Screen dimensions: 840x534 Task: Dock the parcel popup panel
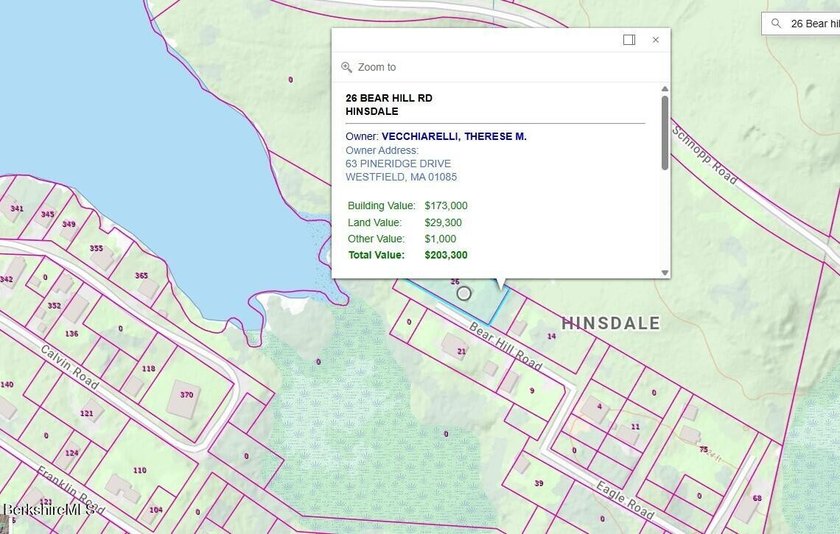(629, 40)
